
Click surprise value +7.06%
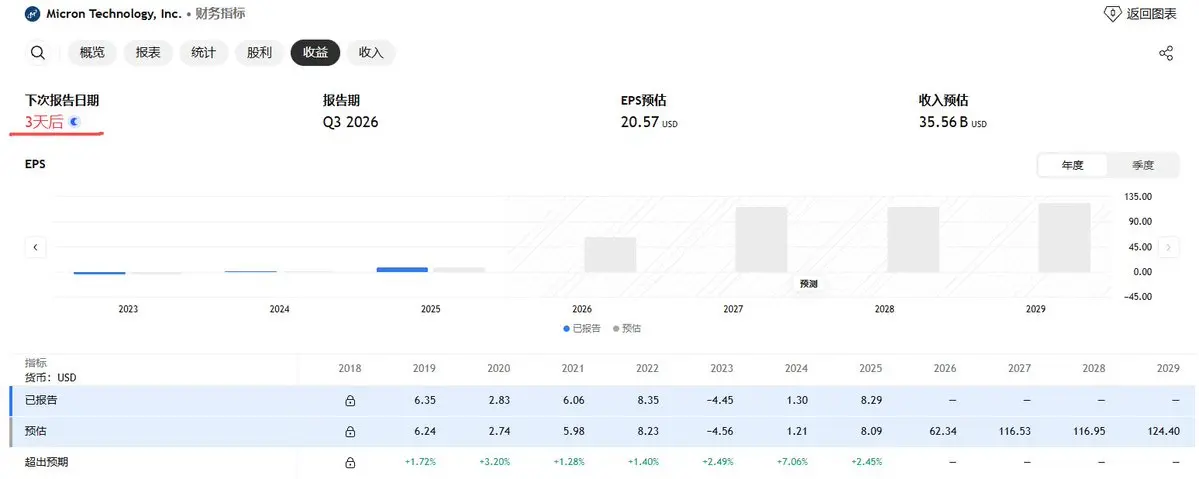coord(790,462)
